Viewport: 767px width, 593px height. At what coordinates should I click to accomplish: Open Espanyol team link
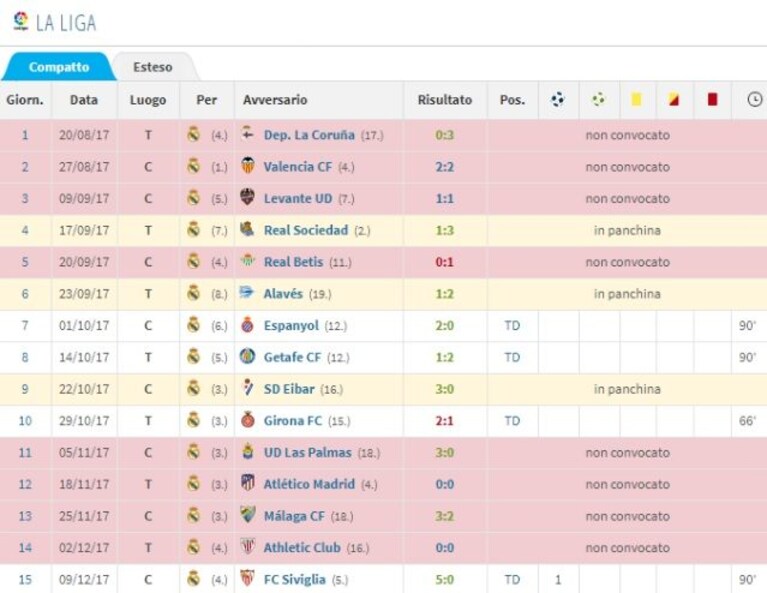(291, 326)
